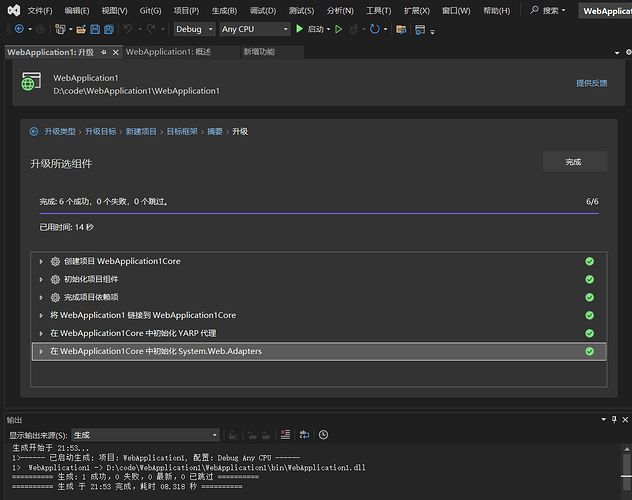Open the 显示输出来源 dropdown
632x500 pixels.
point(145,435)
